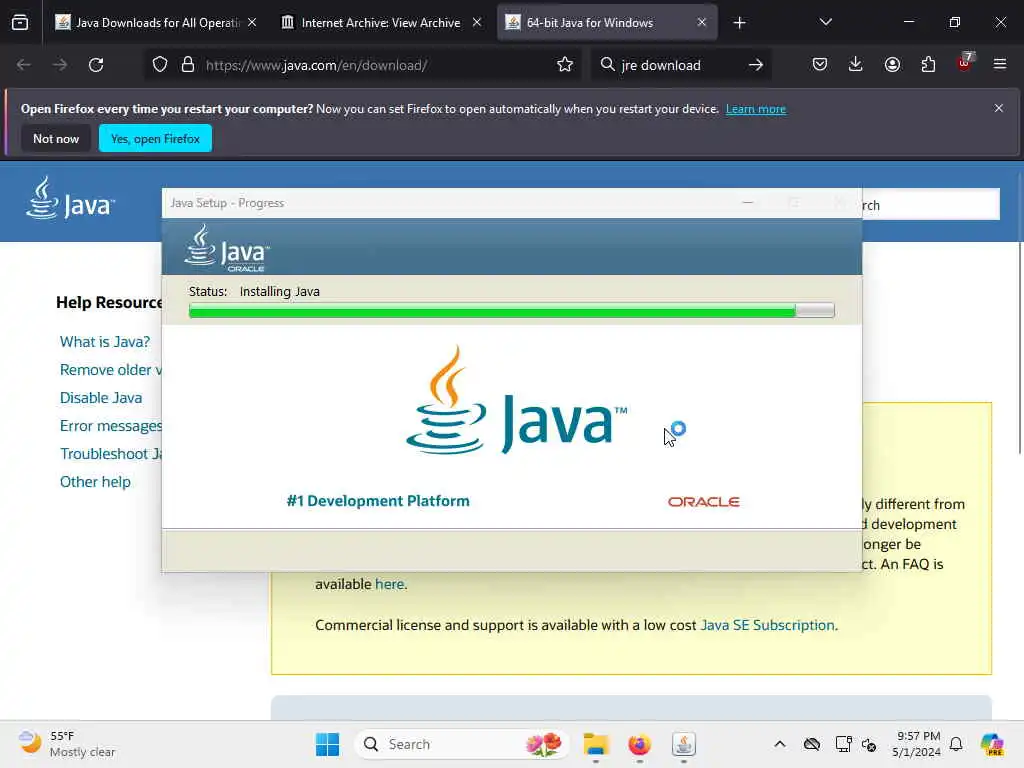Dismiss the Firefox restart notification bar
Image resolution: width=1024 pixels, height=768 pixels.
(999, 108)
